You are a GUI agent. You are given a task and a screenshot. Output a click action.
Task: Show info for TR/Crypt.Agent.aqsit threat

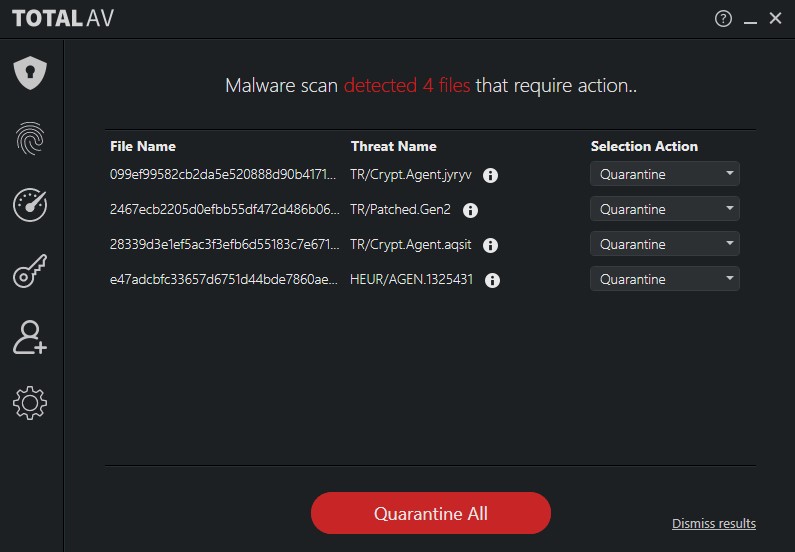490,245
